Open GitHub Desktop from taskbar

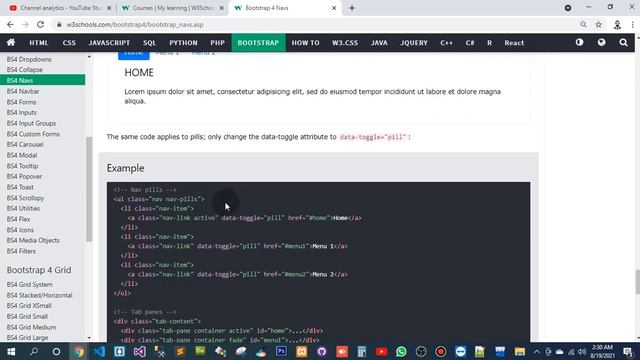(x=322, y=351)
